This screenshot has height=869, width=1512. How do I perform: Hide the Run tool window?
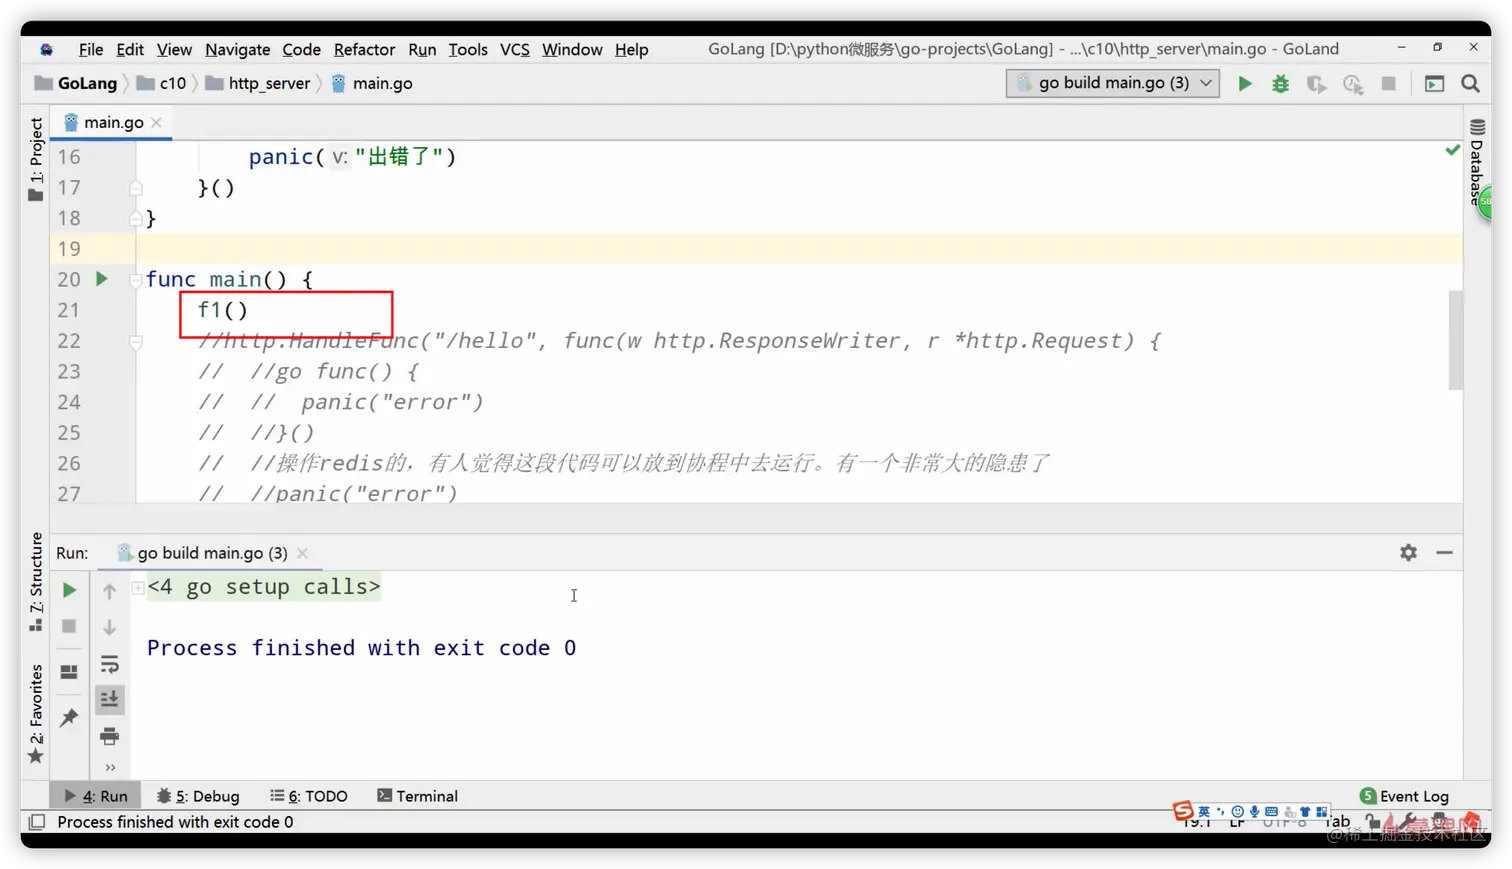[x=1444, y=552]
